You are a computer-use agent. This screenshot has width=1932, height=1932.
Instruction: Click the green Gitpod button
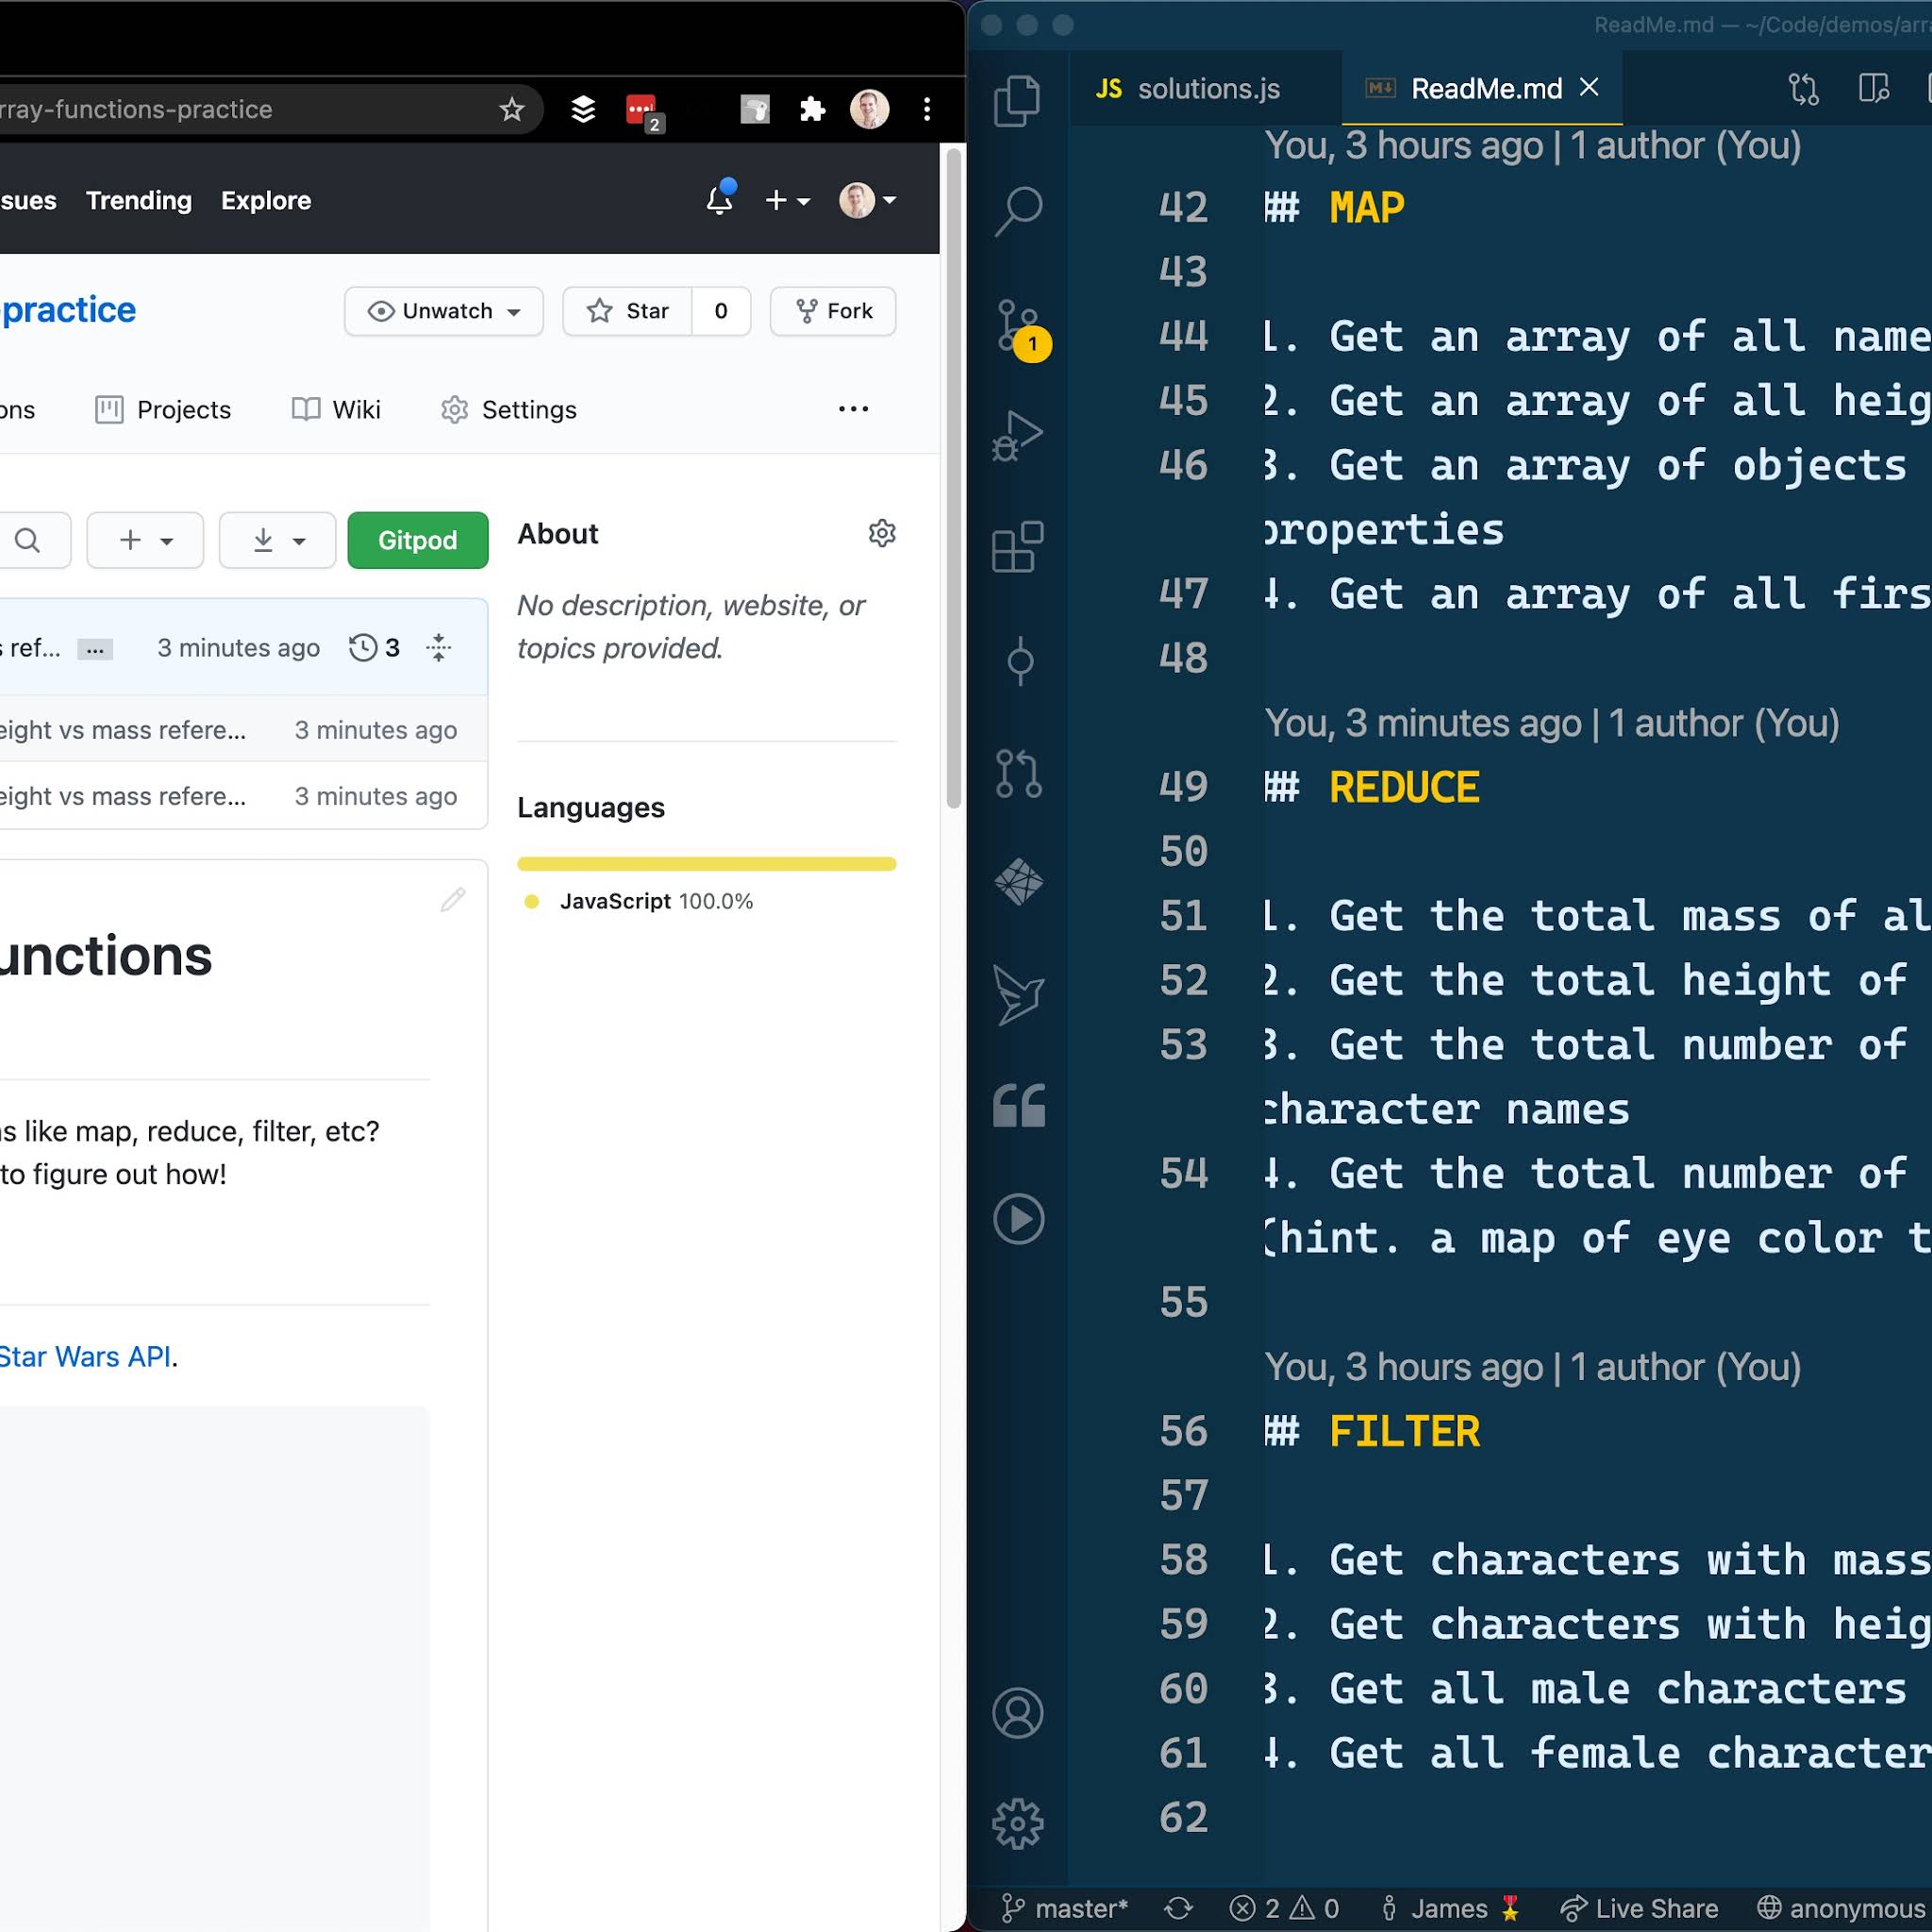[417, 540]
